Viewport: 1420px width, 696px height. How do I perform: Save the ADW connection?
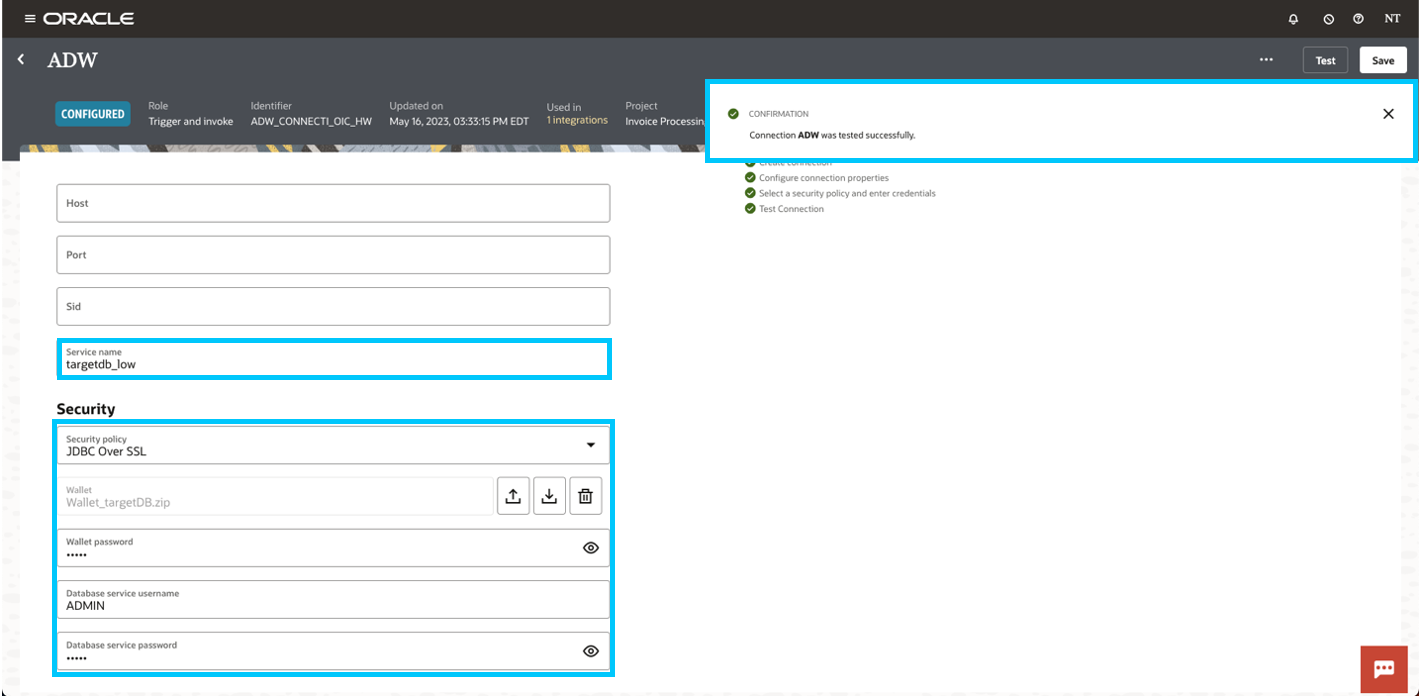(1383, 60)
